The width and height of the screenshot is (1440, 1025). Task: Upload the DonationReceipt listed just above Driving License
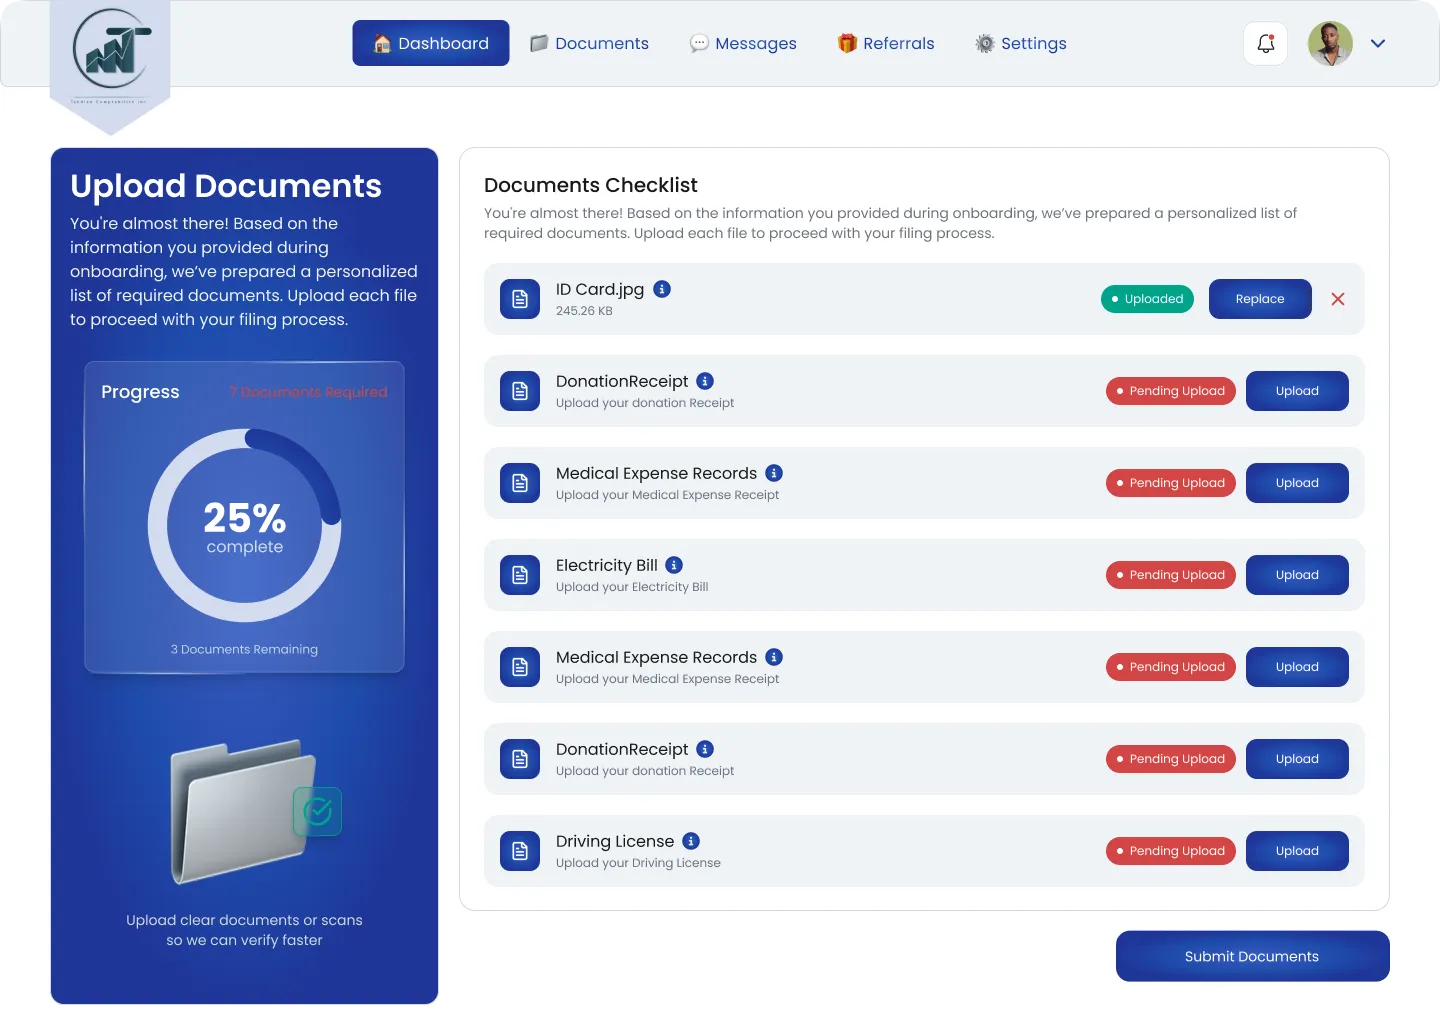click(x=1297, y=759)
